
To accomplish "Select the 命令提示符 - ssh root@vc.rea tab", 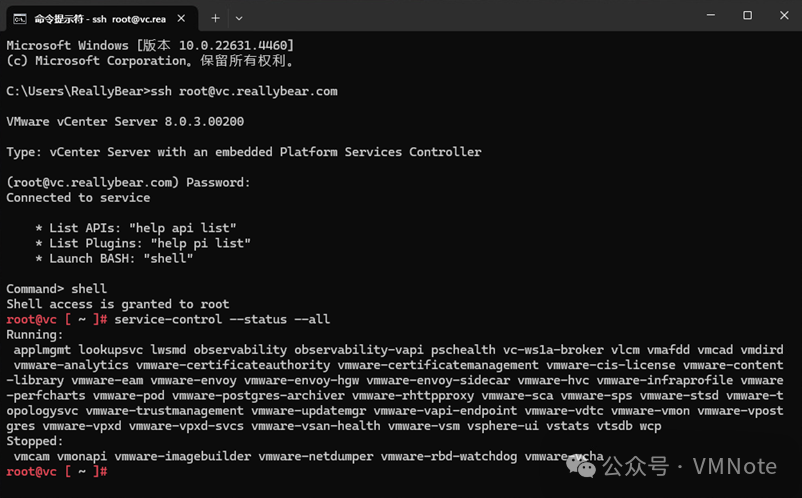I will [101, 18].
